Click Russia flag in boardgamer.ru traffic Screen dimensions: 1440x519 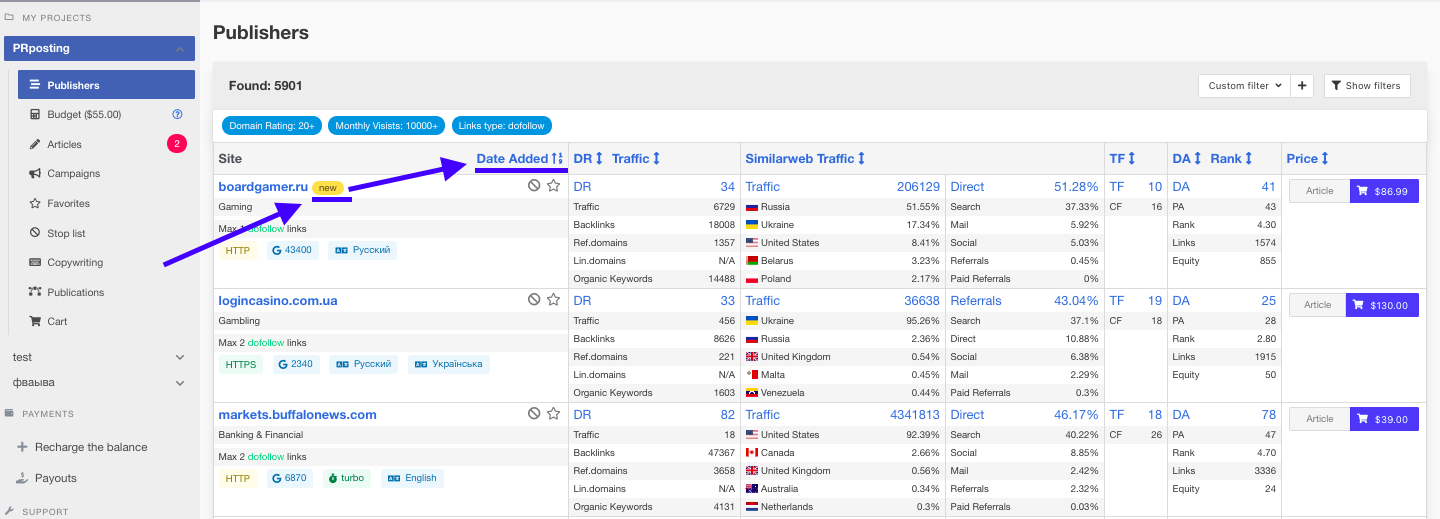click(752, 207)
